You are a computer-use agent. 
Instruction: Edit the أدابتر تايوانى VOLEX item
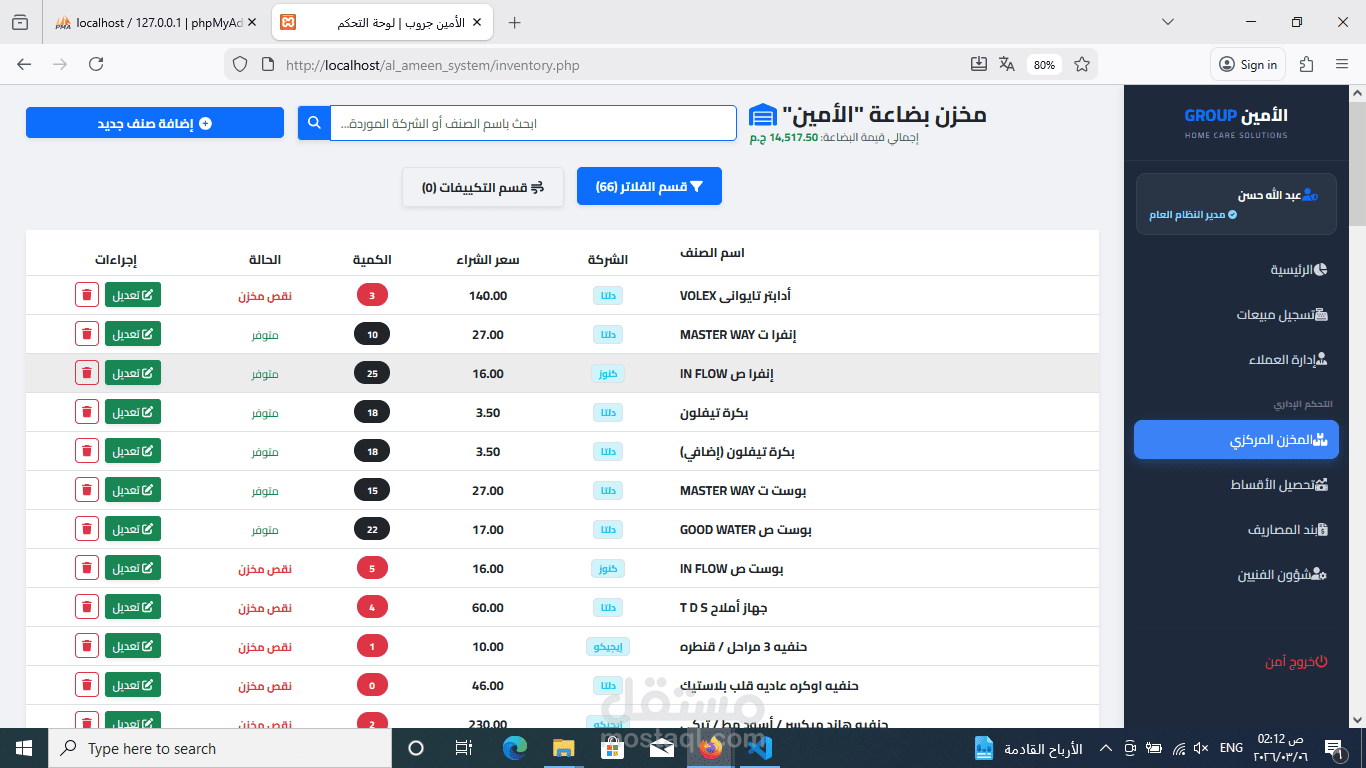[133, 295]
